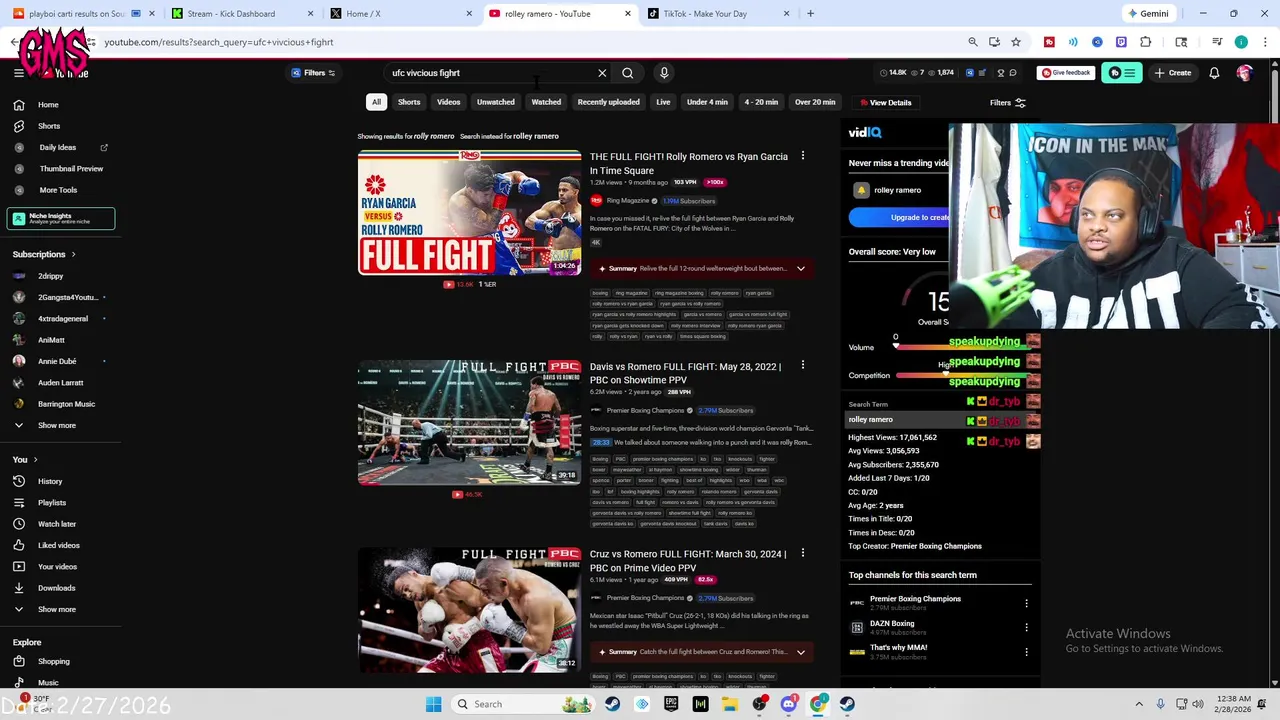This screenshot has height=720, width=1280.
Task: Expand Summary for Ryan Garcia fight video
Action: (x=800, y=269)
